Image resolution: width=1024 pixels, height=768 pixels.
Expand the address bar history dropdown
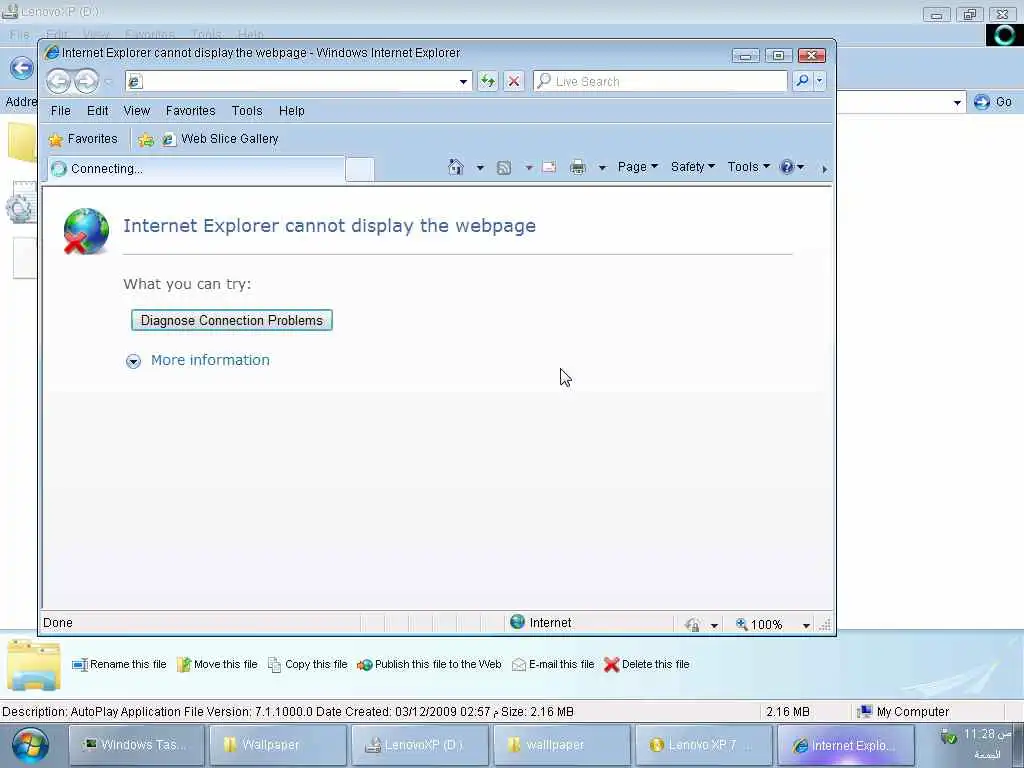tap(463, 82)
